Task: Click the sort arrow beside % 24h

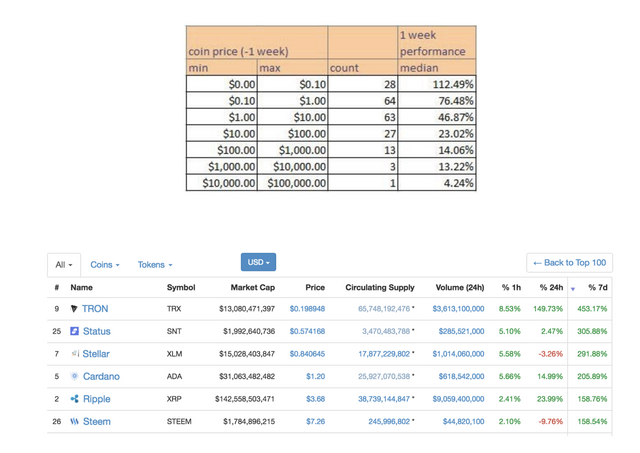Action: click(573, 289)
